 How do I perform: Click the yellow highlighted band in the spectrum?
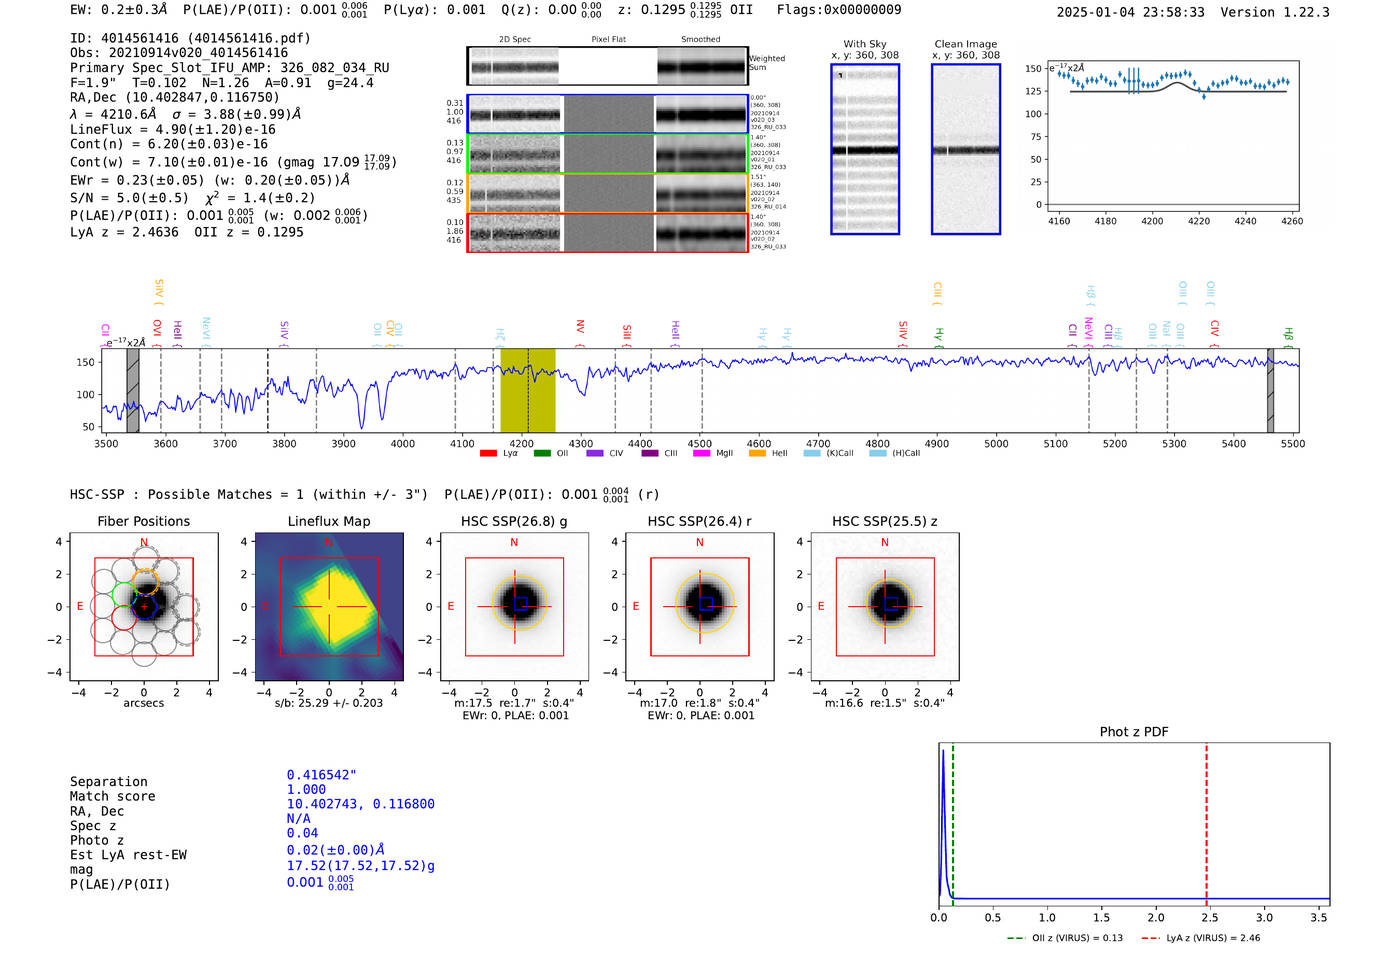527,390
